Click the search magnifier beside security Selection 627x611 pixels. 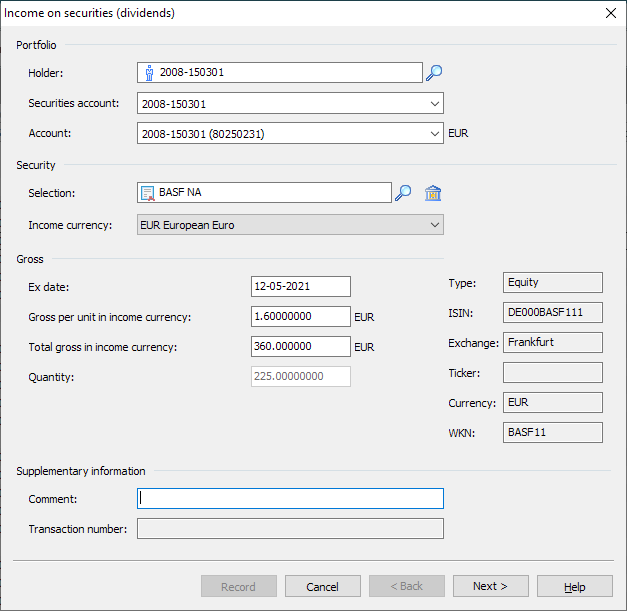(403, 193)
